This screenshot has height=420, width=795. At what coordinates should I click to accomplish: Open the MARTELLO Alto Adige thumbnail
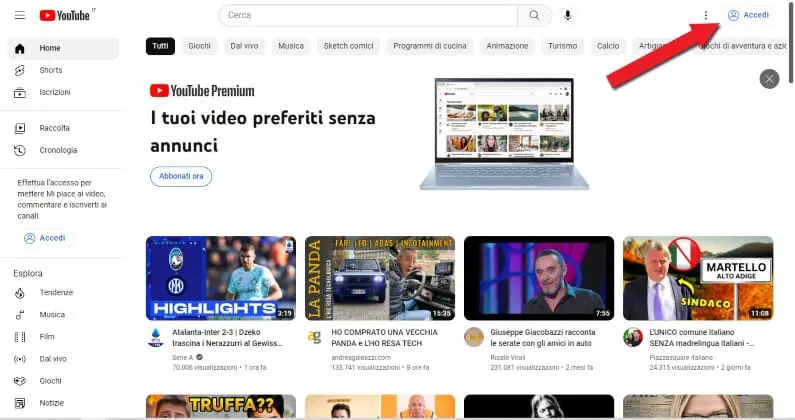click(x=698, y=278)
